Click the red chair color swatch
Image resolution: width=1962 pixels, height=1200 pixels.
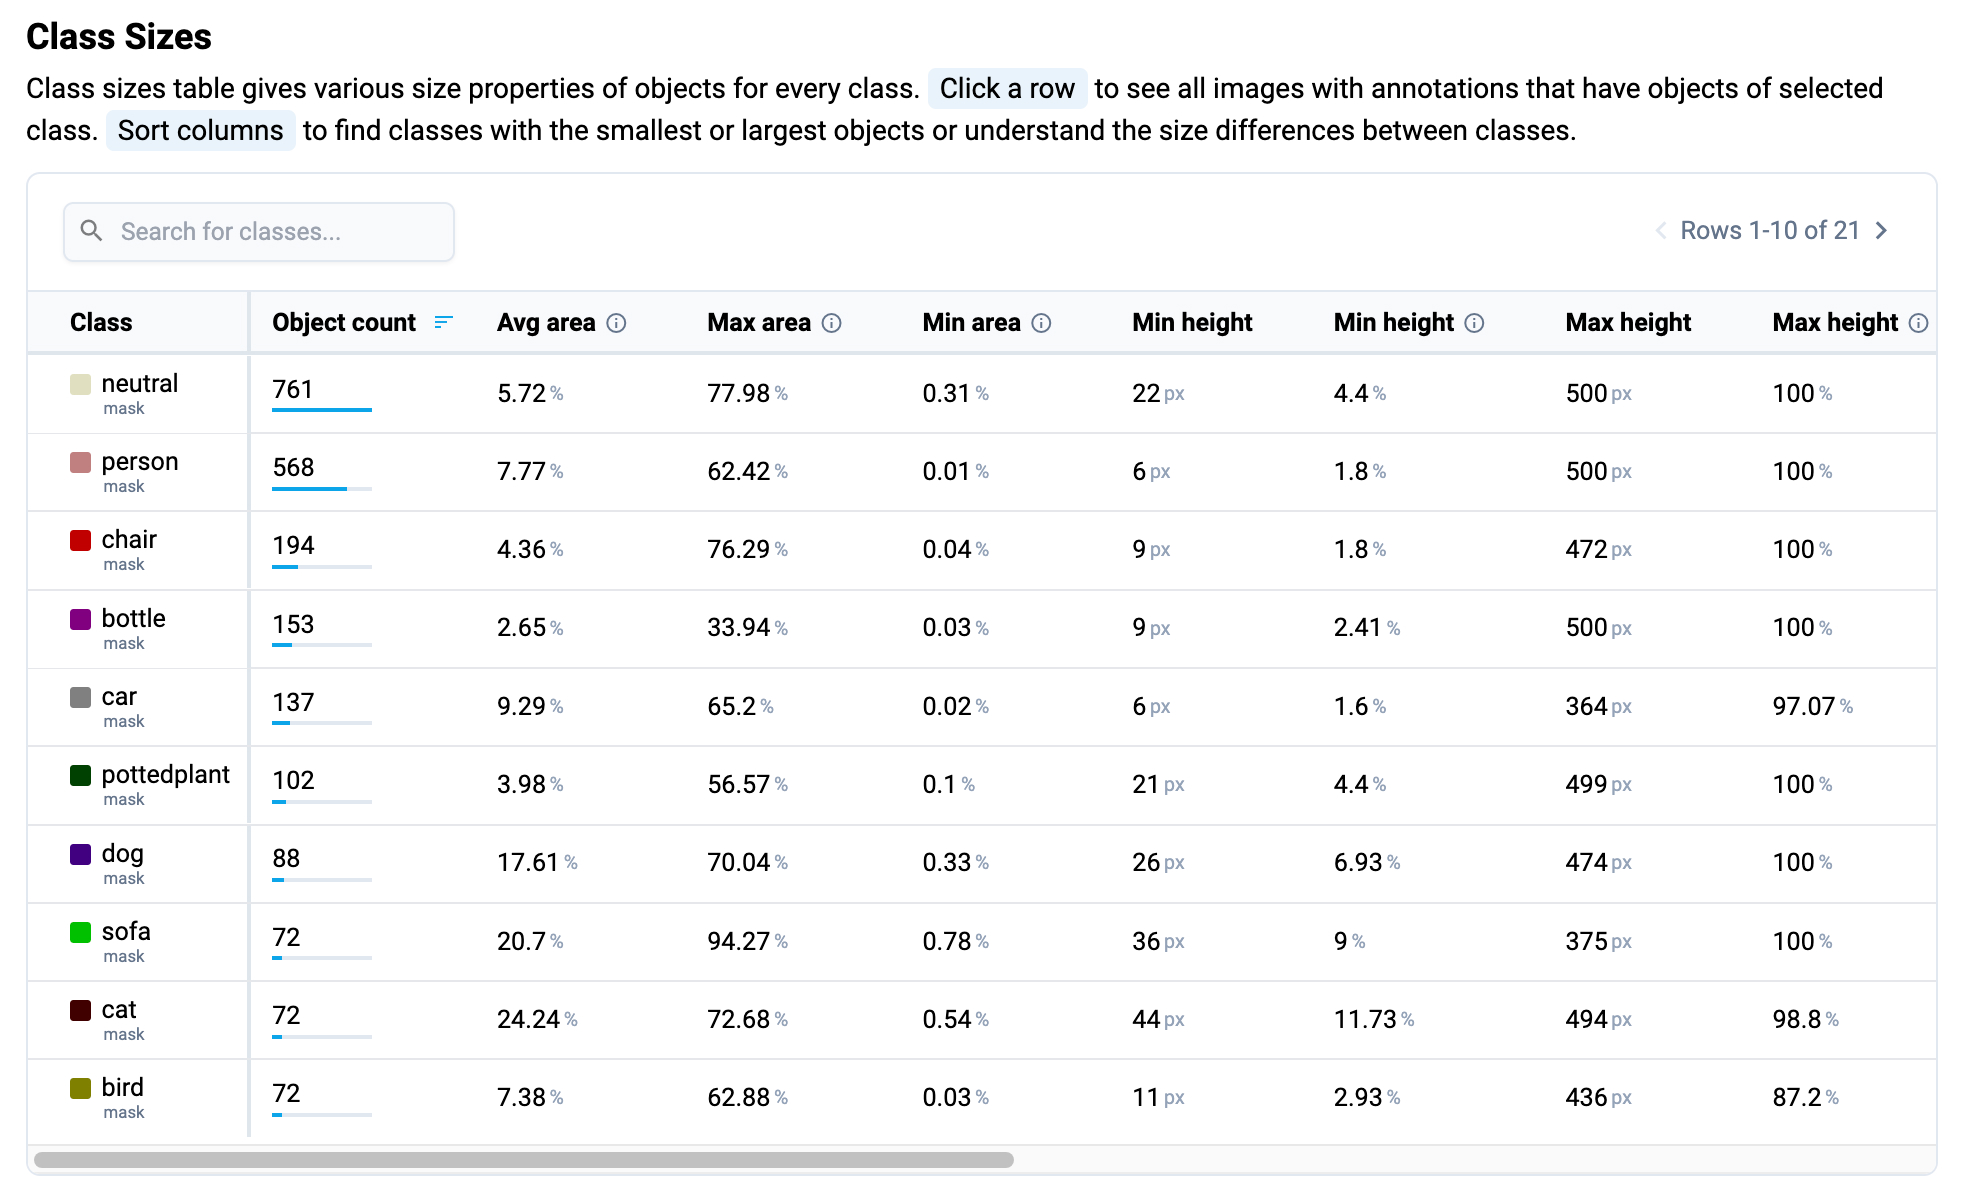pyautogui.click(x=81, y=541)
